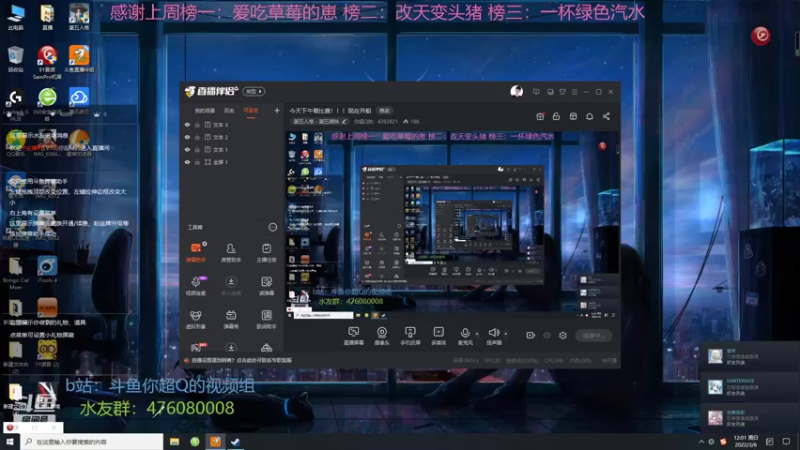Open the 弹幕秀 danmaku show tool
This screenshot has height=450, width=800.
click(231, 319)
